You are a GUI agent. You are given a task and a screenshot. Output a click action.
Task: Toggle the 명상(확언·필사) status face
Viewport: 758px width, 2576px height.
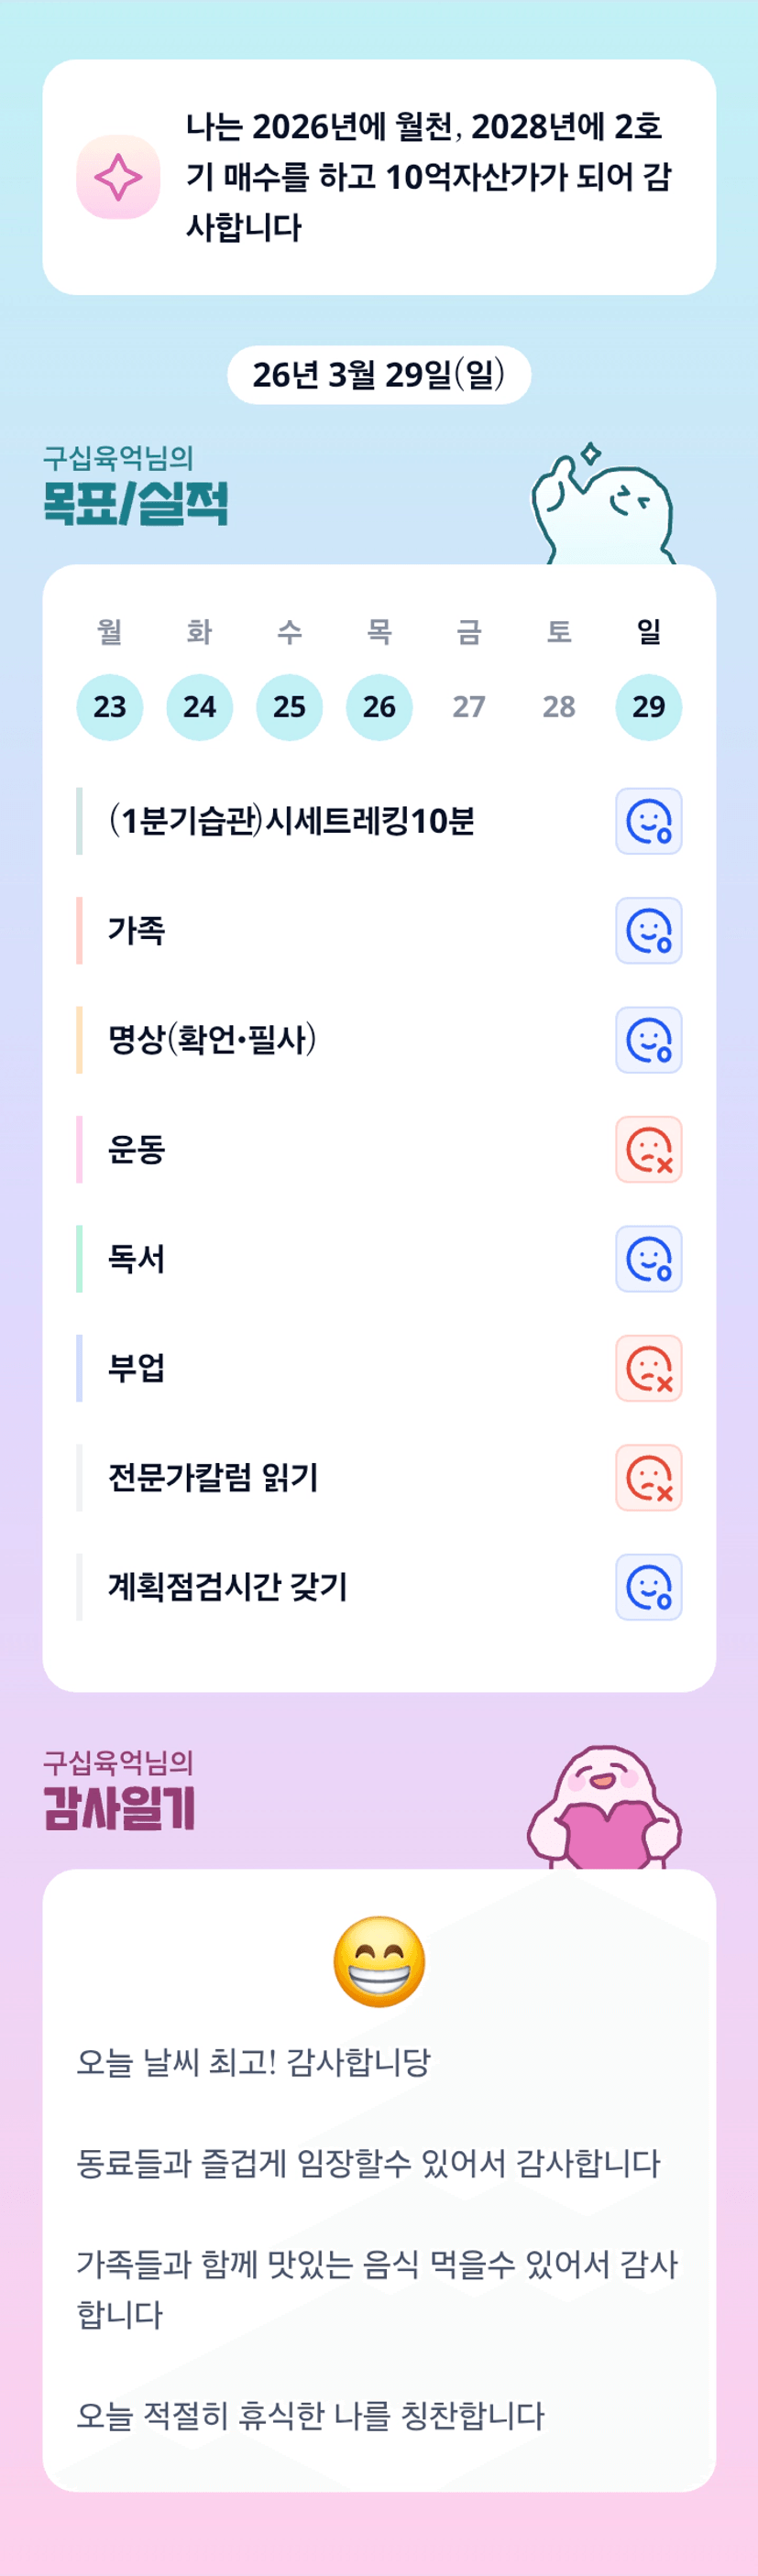(648, 1040)
